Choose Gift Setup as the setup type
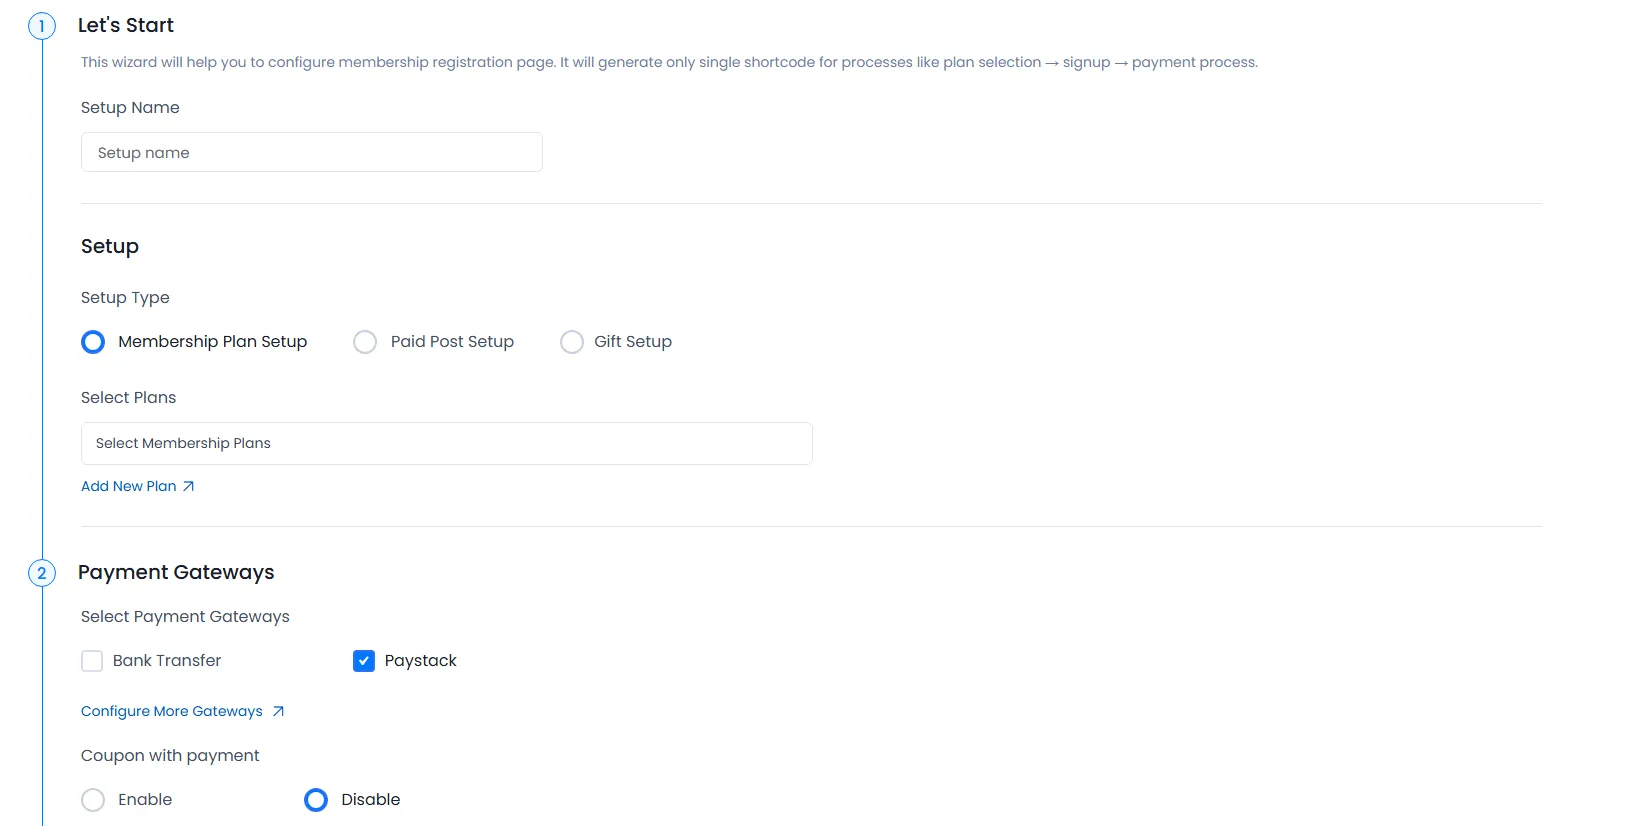 [x=571, y=341]
